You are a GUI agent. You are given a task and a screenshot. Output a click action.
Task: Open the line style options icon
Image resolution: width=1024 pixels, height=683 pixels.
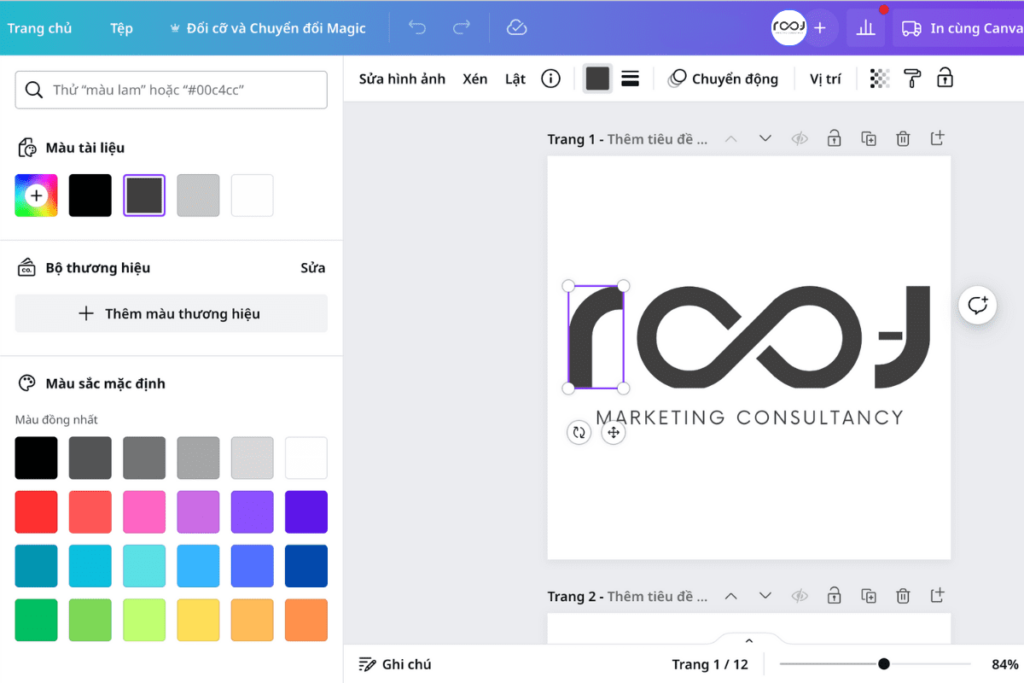click(x=630, y=79)
